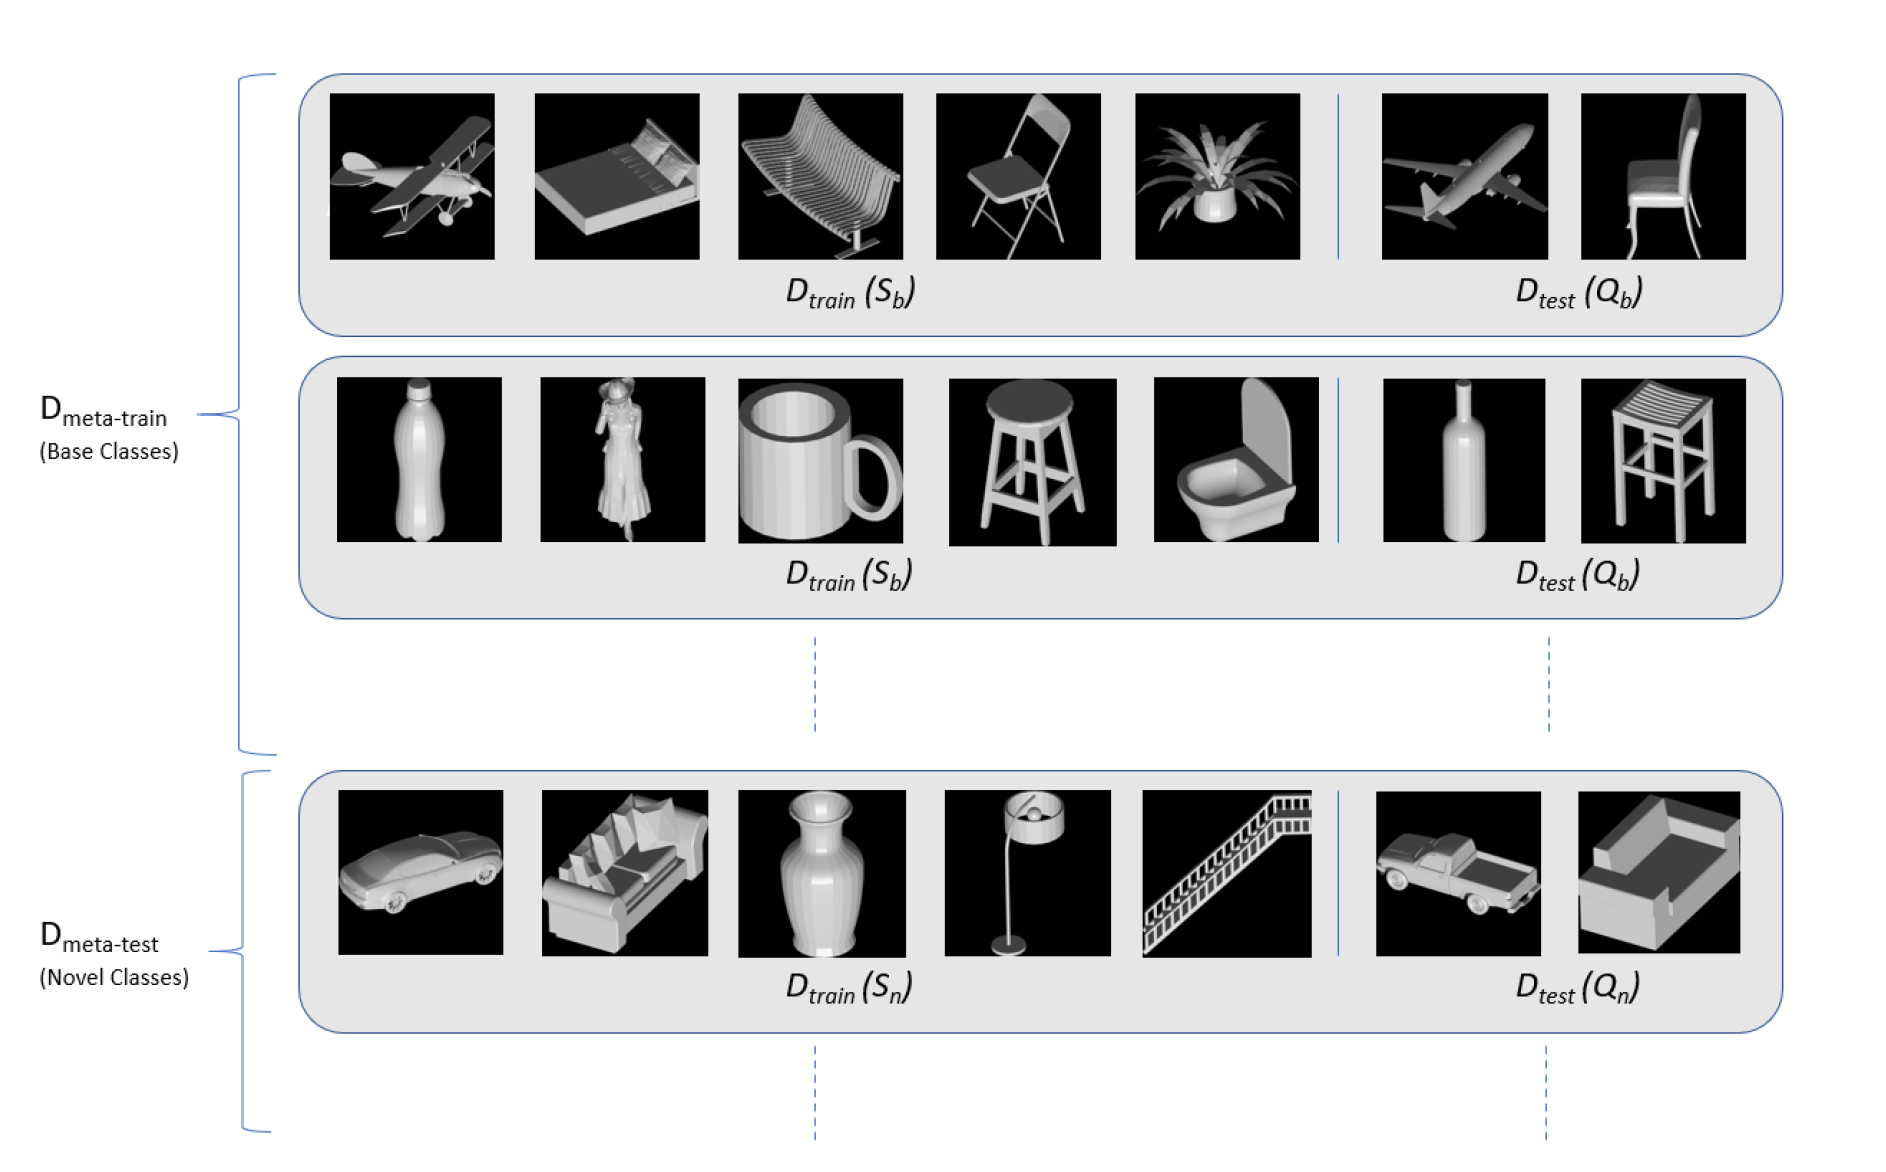Select the standing woman figure image
Viewport: 1886px width, 1172px height.
click(622, 459)
